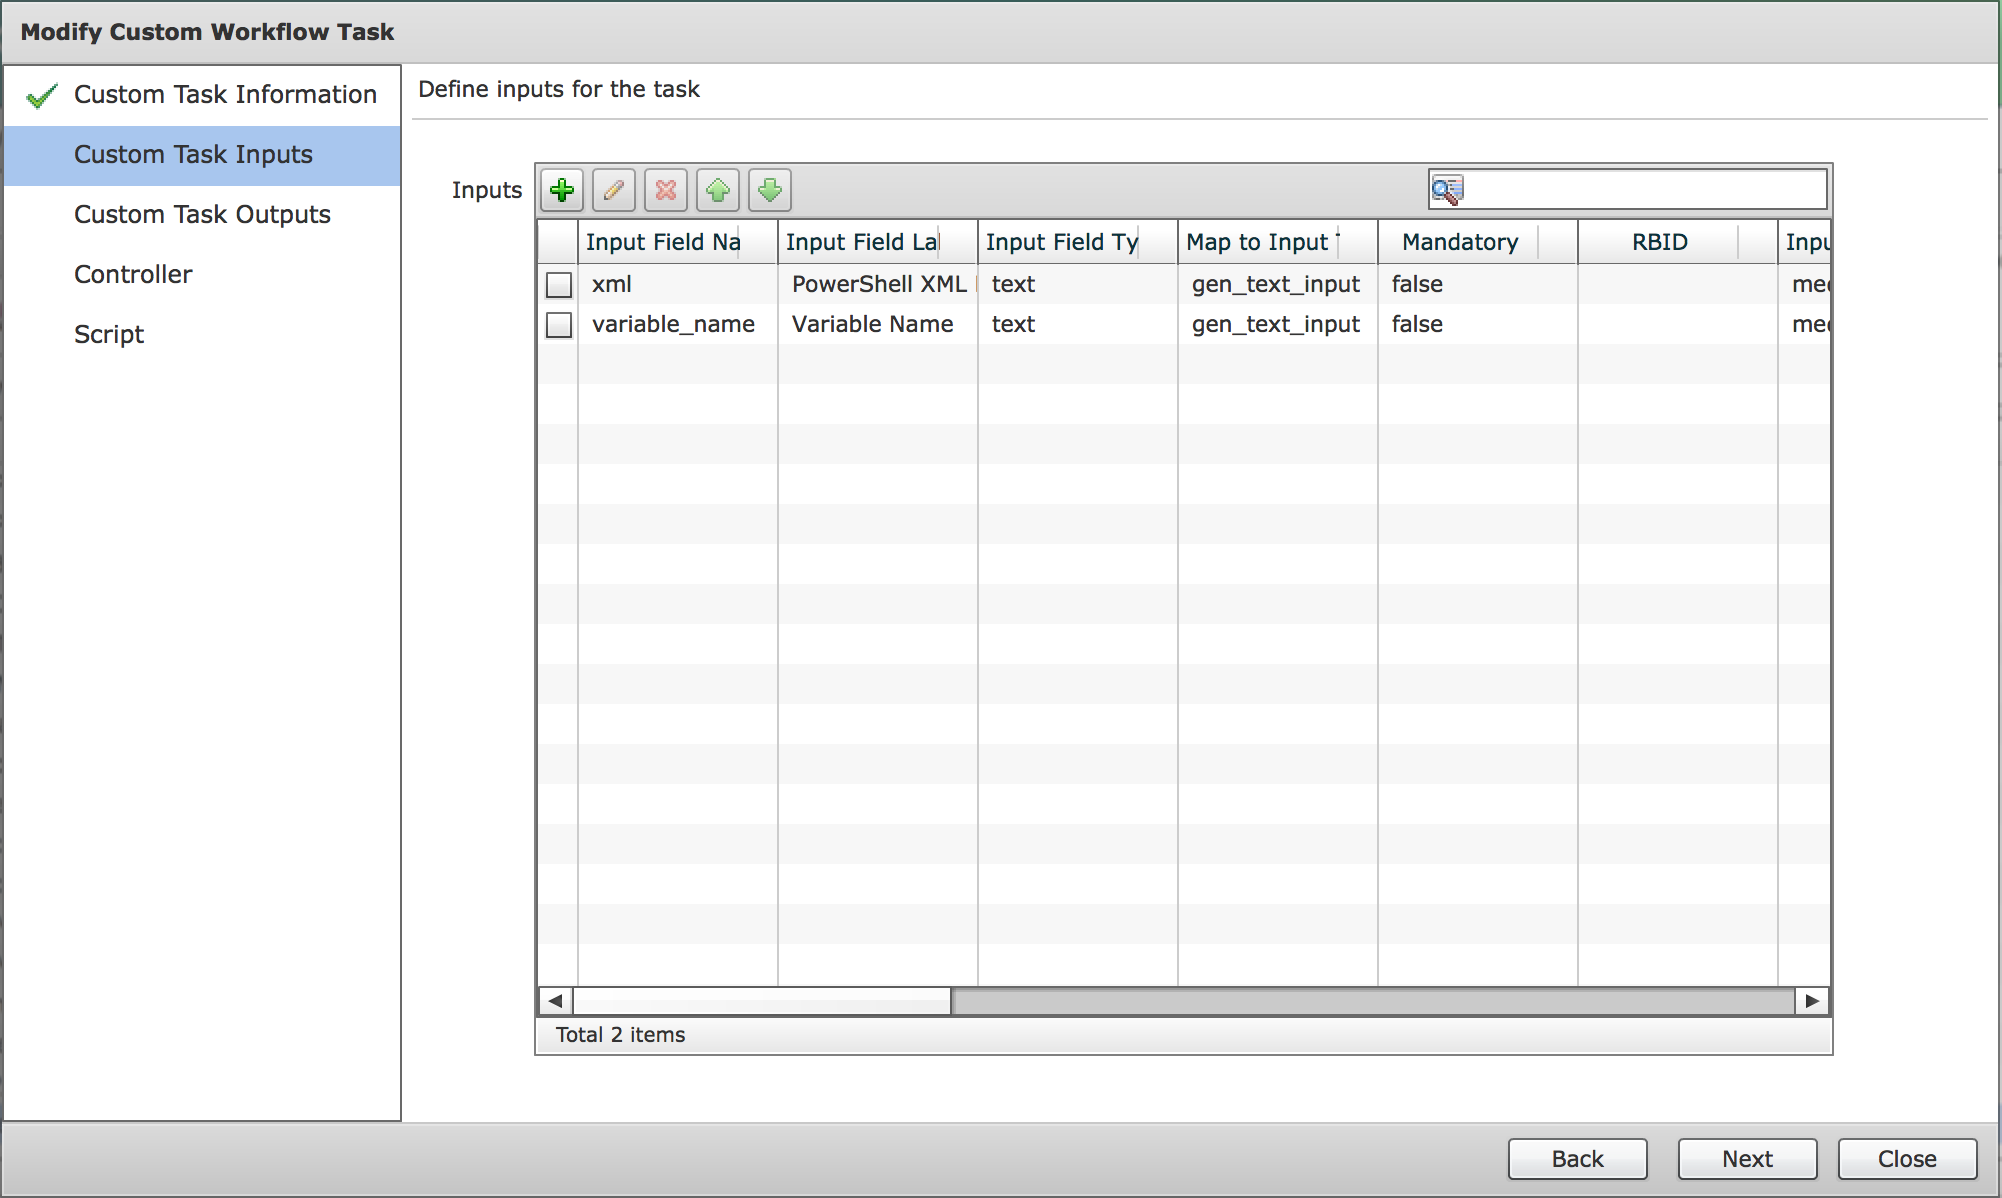Click the move up arrow icon
Screen dimensions: 2002x1198
point(717,188)
